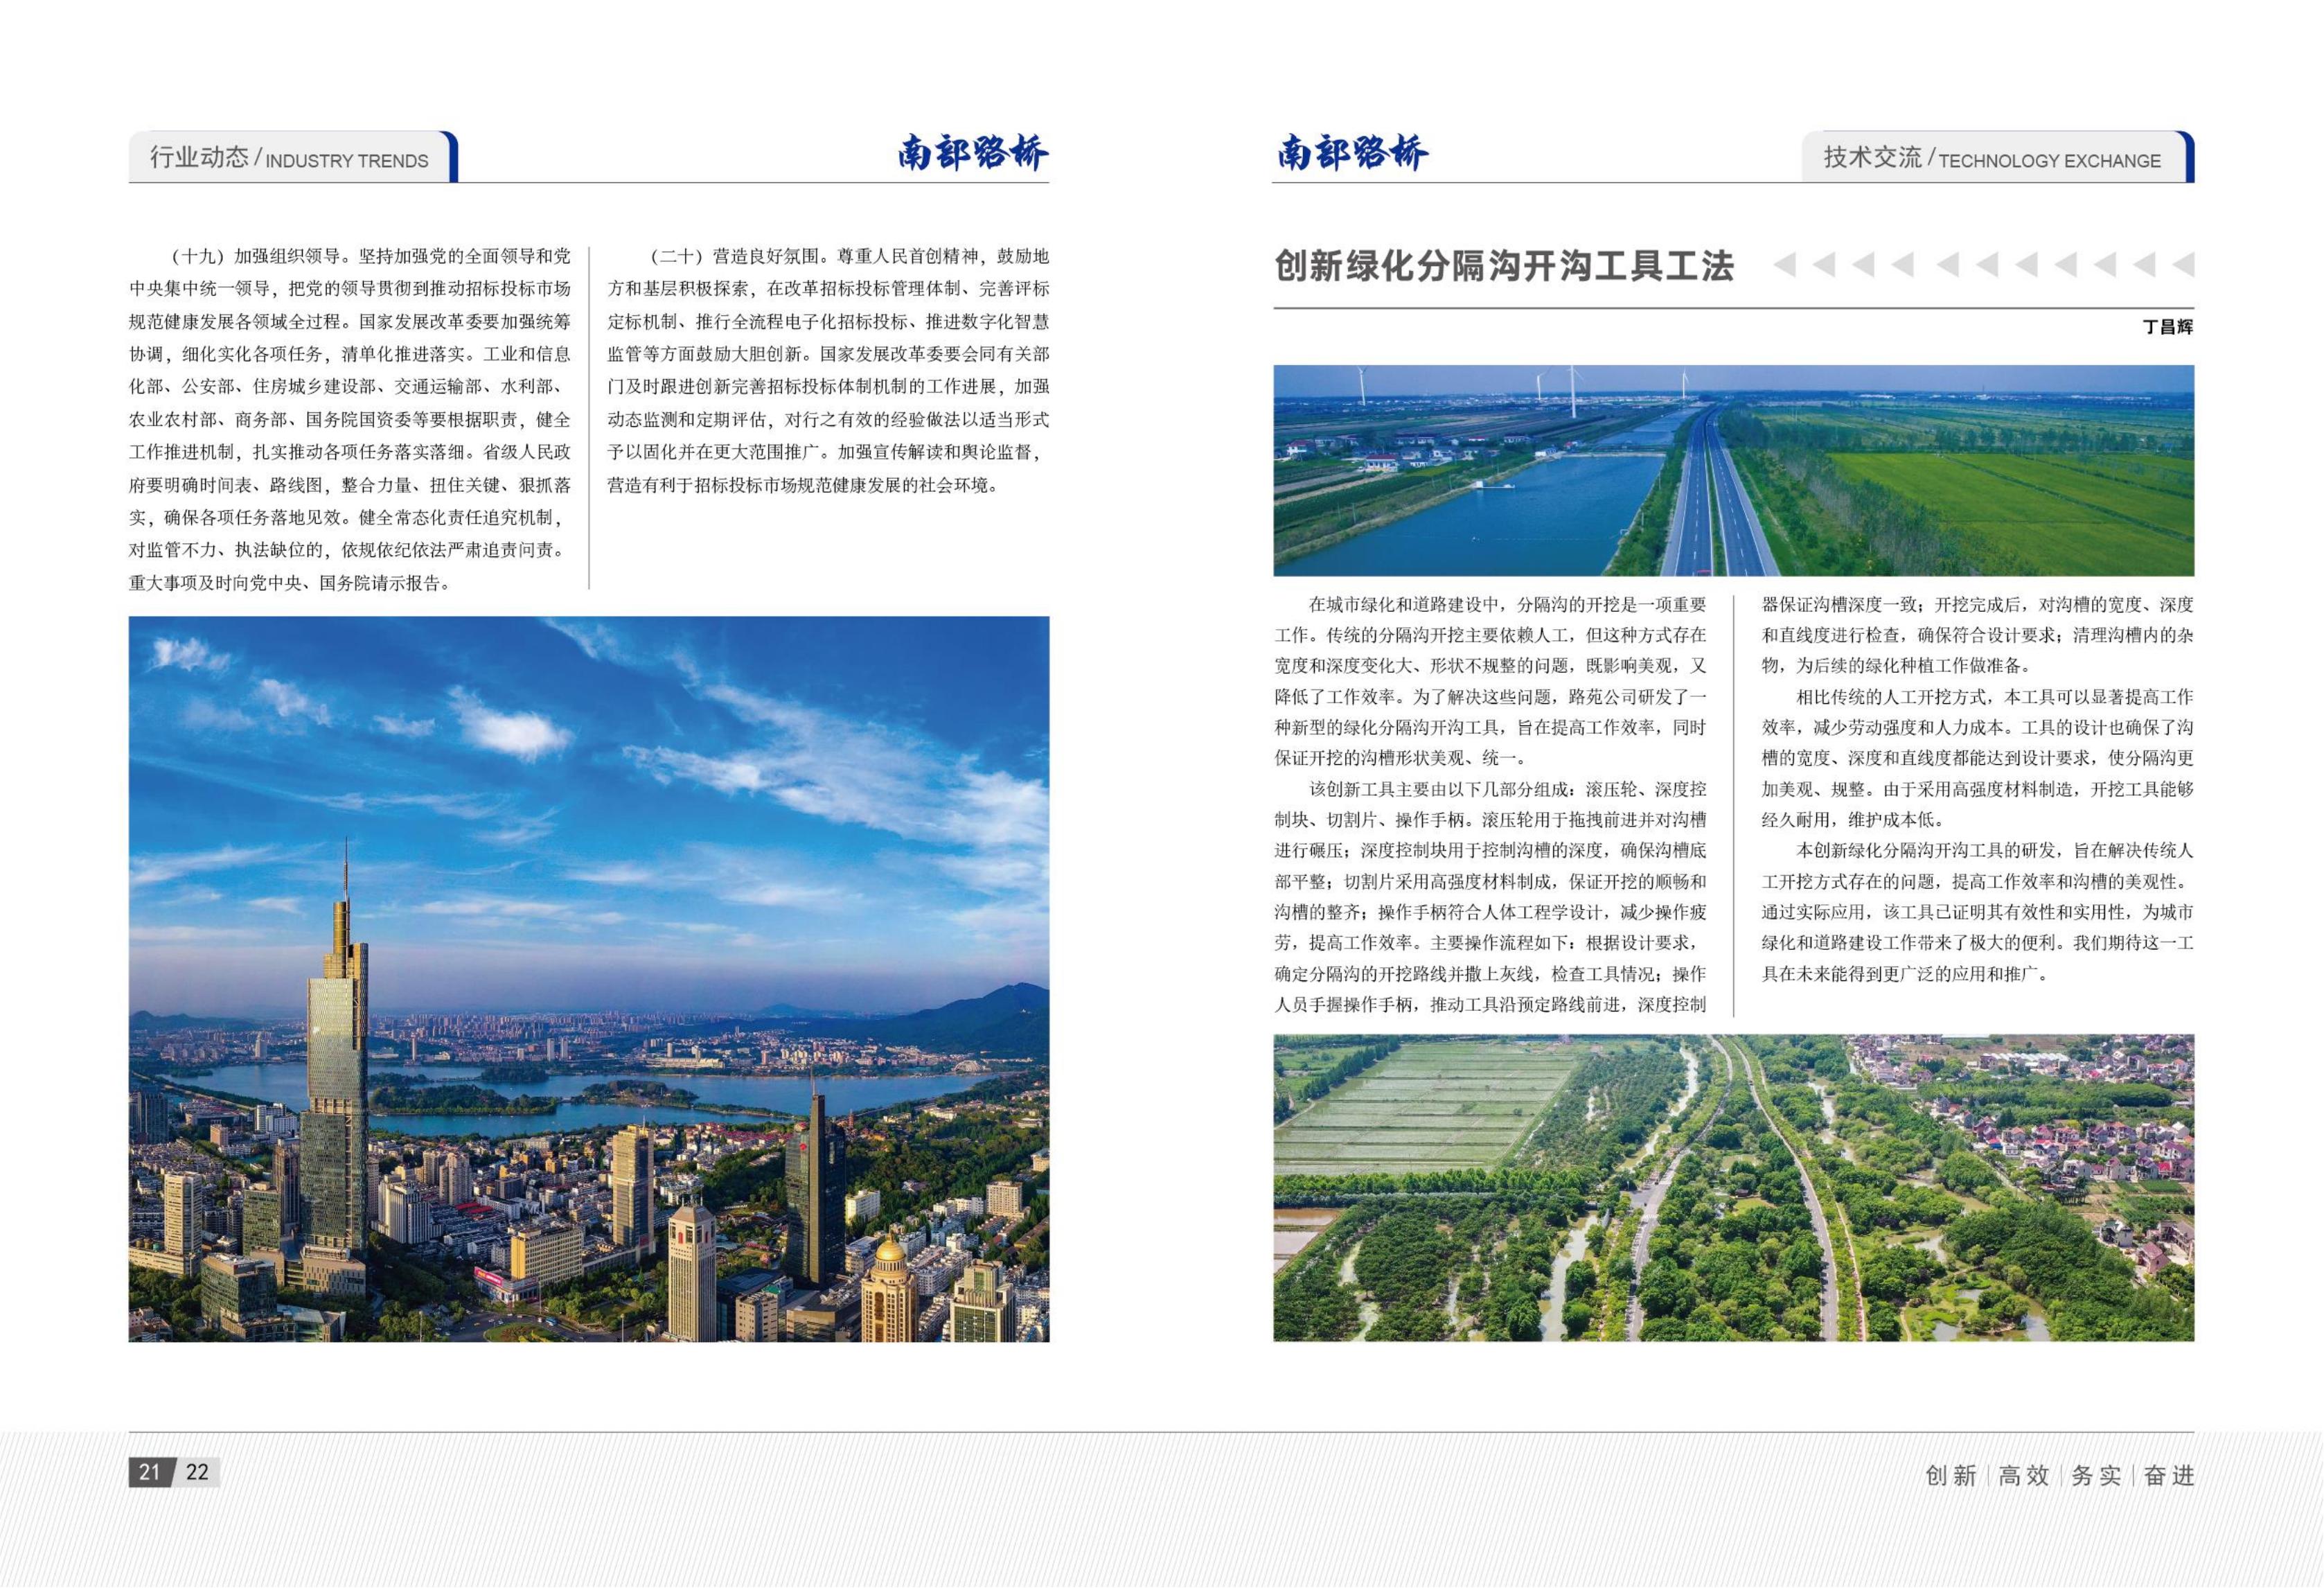The width and height of the screenshot is (2324, 1588).
Task: Click the footer word 高效
Action: tap(2024, 1476)
